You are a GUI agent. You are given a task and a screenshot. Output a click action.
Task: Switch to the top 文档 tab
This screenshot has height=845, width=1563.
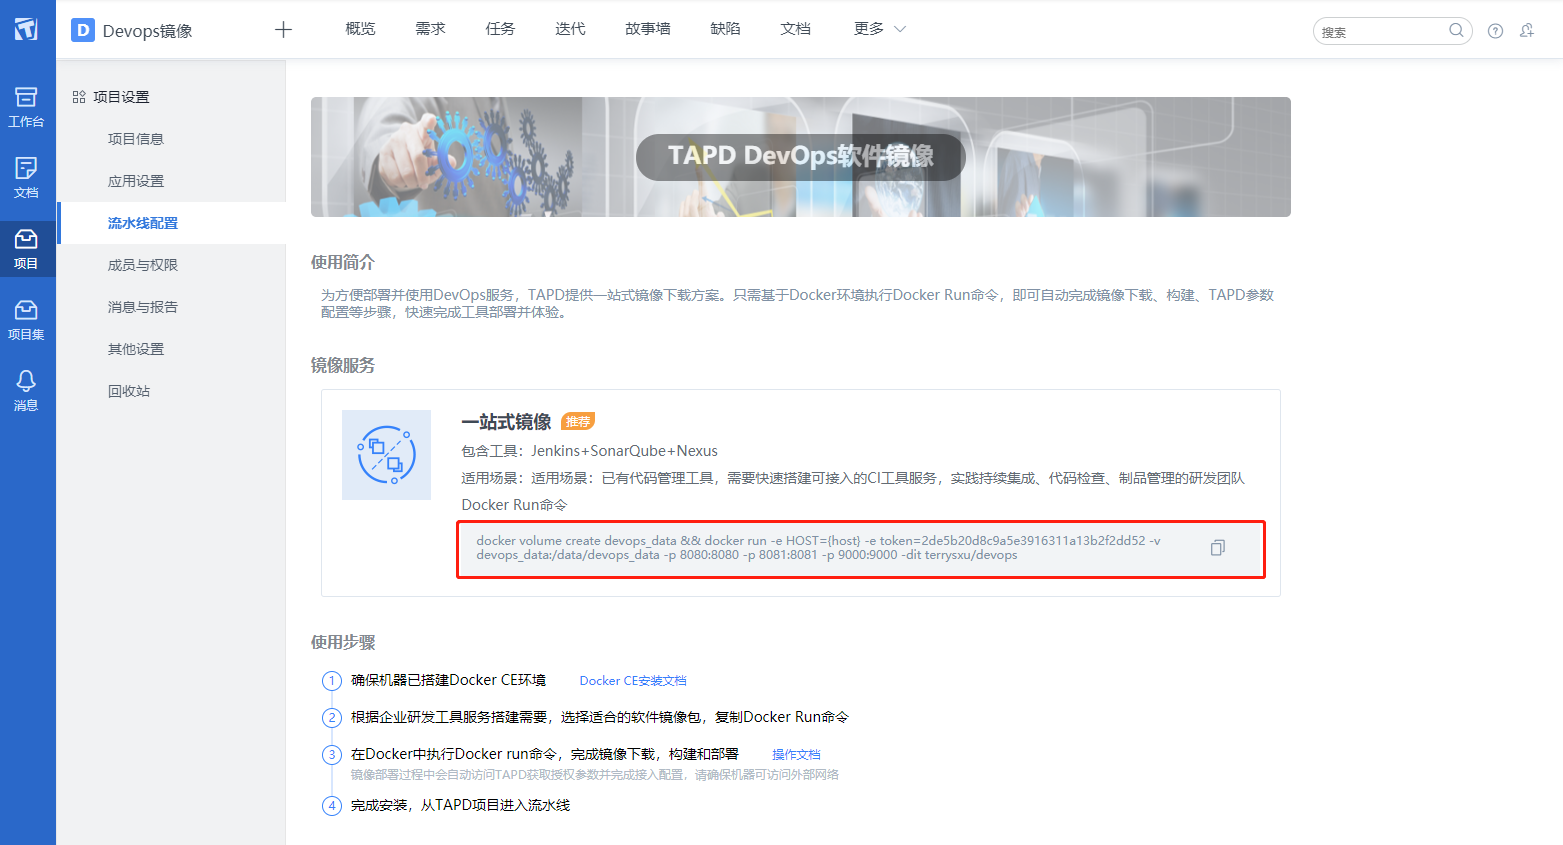[795, 29]
